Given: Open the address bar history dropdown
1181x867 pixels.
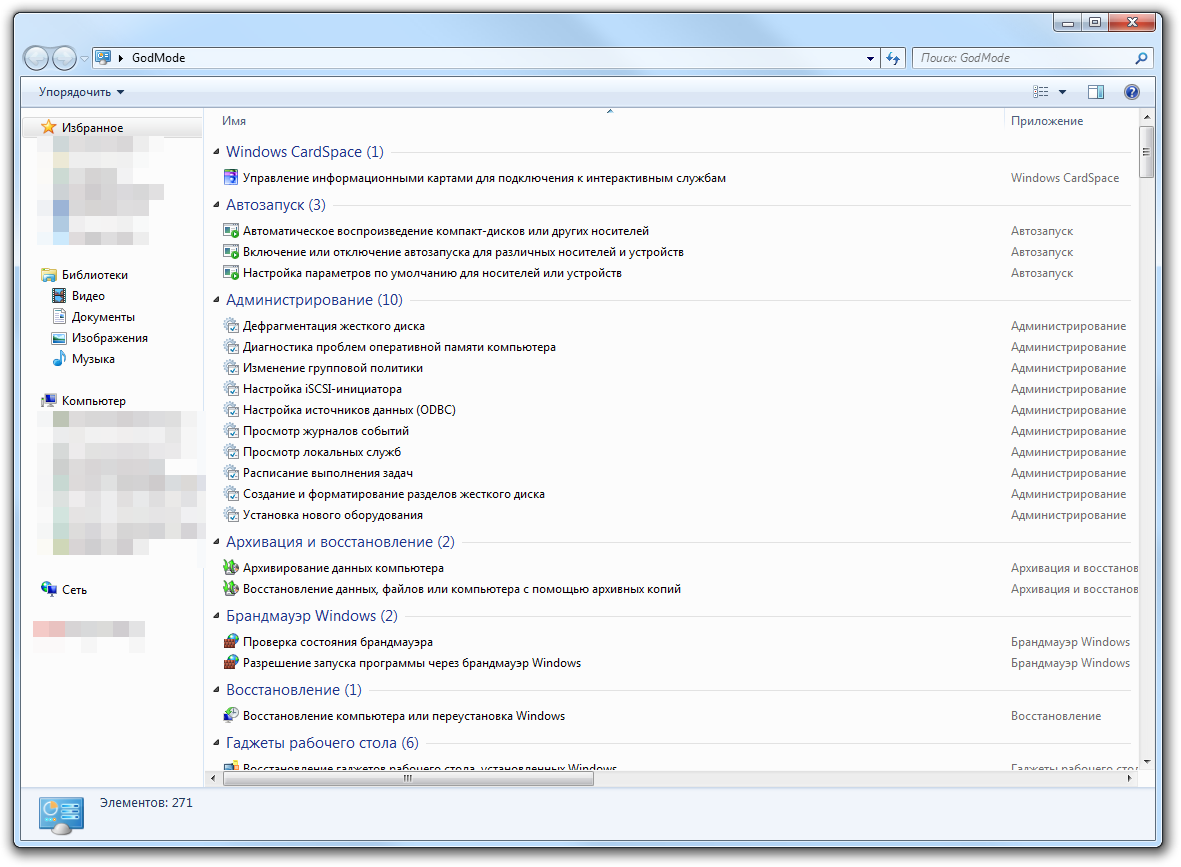Looking at the screenshot, I should click(x=870, y=58).
